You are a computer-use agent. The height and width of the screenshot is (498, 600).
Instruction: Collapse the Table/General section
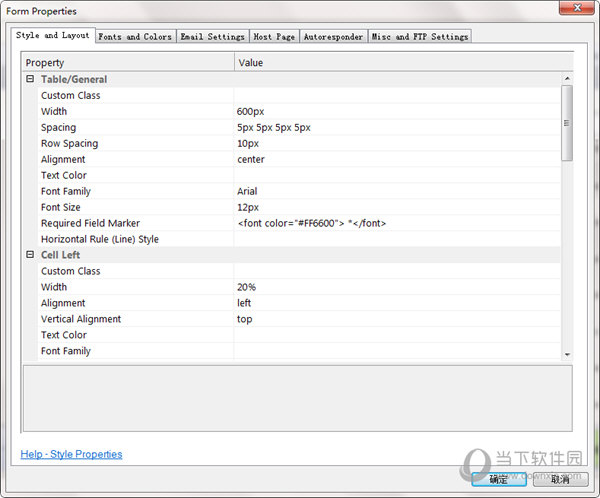(x=30, y=79)
